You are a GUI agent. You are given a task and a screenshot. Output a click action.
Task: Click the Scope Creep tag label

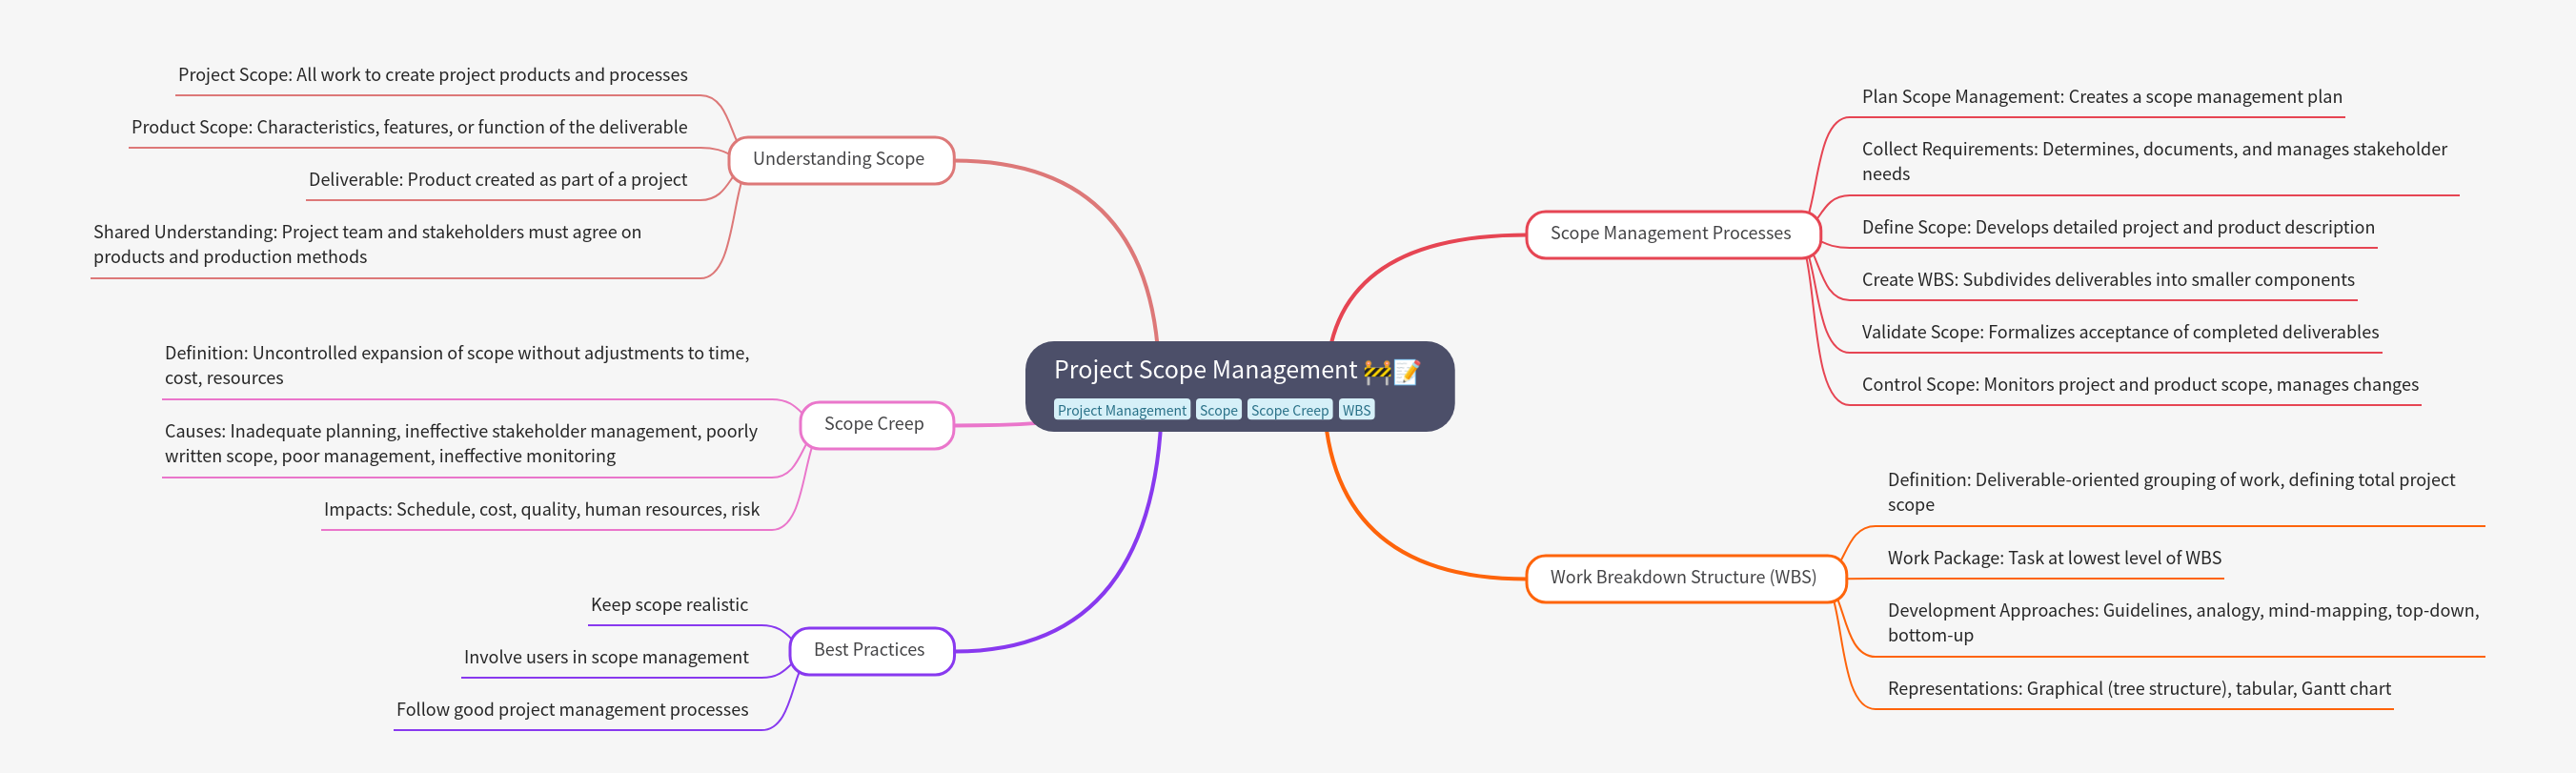1289,410
